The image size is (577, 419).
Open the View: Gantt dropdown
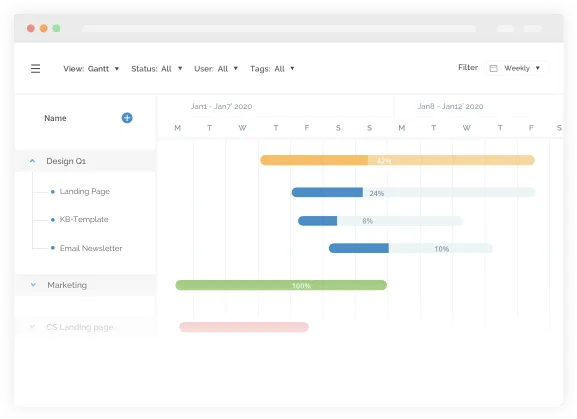coord(91,68)
